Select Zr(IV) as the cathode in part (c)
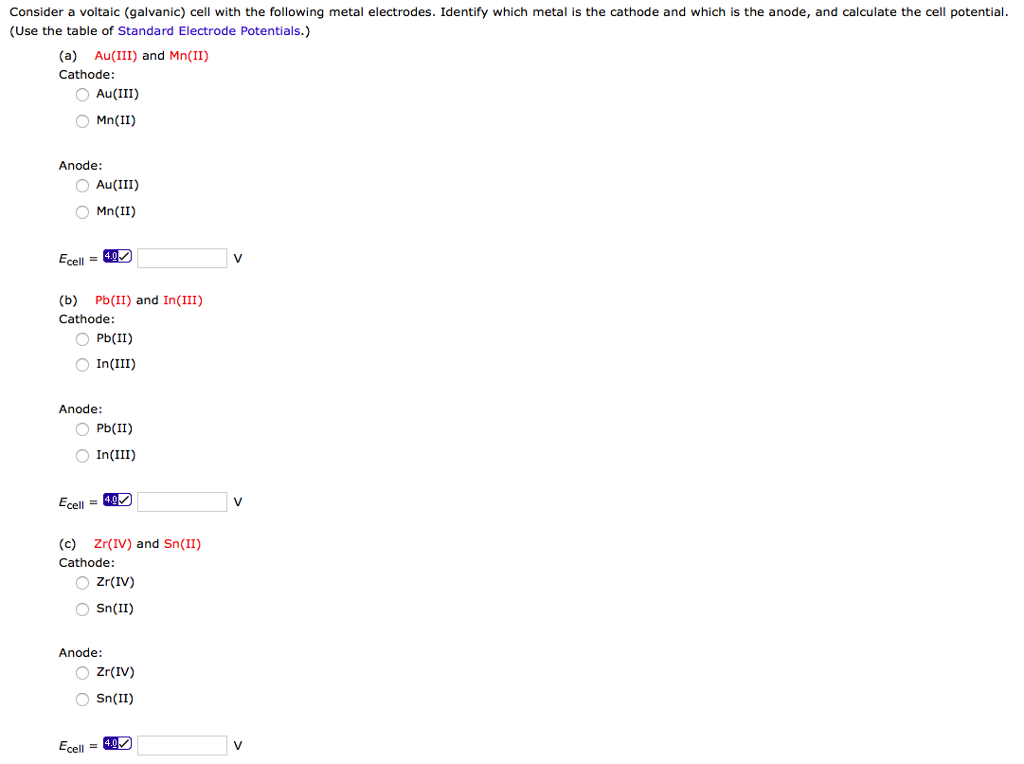Screen dimensions: 1024x764 click(x=82, y=583)
